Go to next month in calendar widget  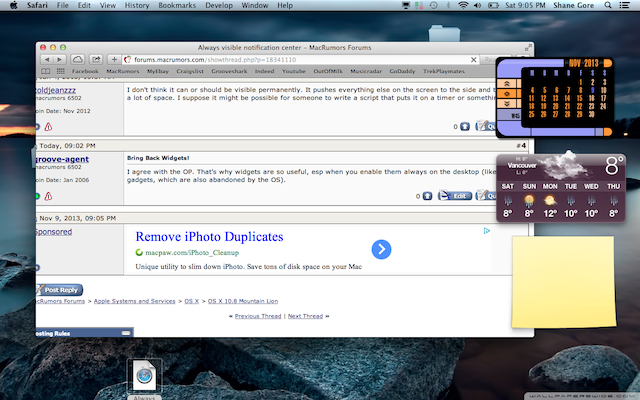point(507,103)
